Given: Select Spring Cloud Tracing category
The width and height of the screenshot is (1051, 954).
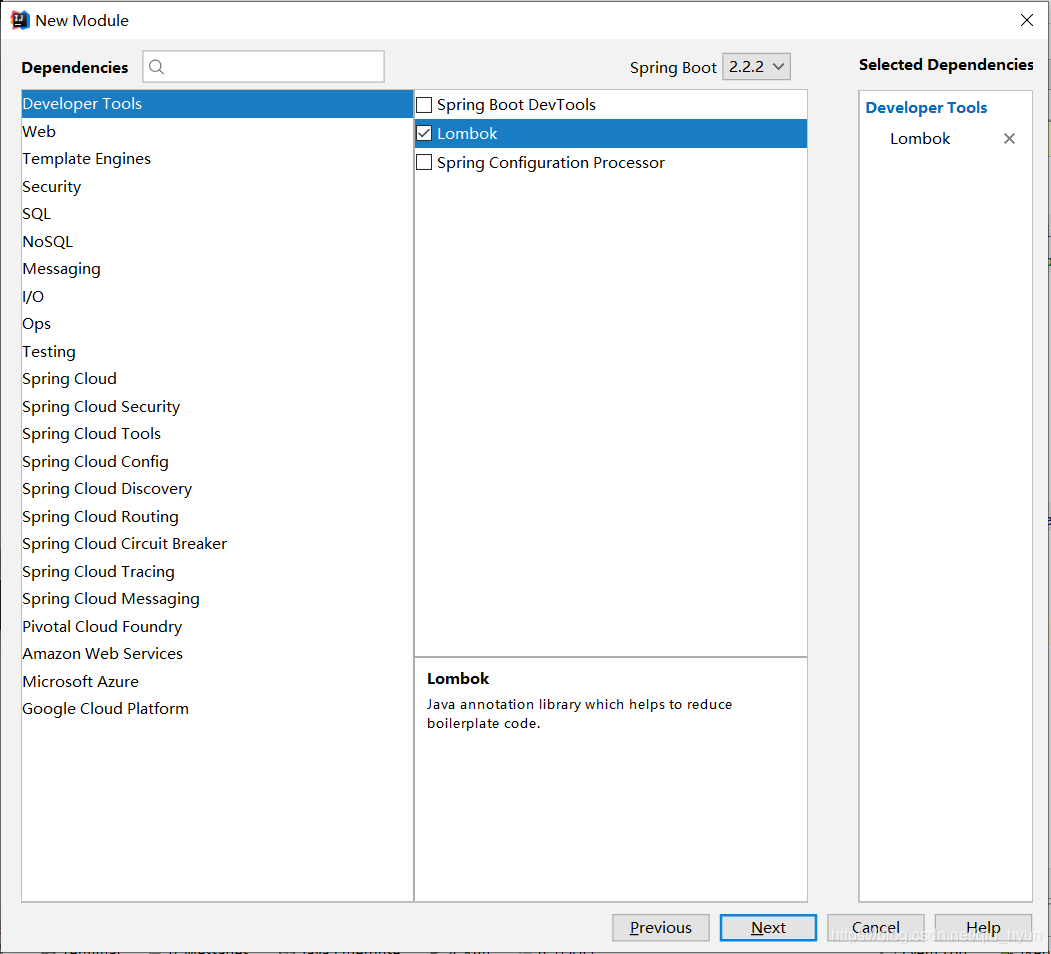Looking at the screenshot, I should tap(217, 571).
